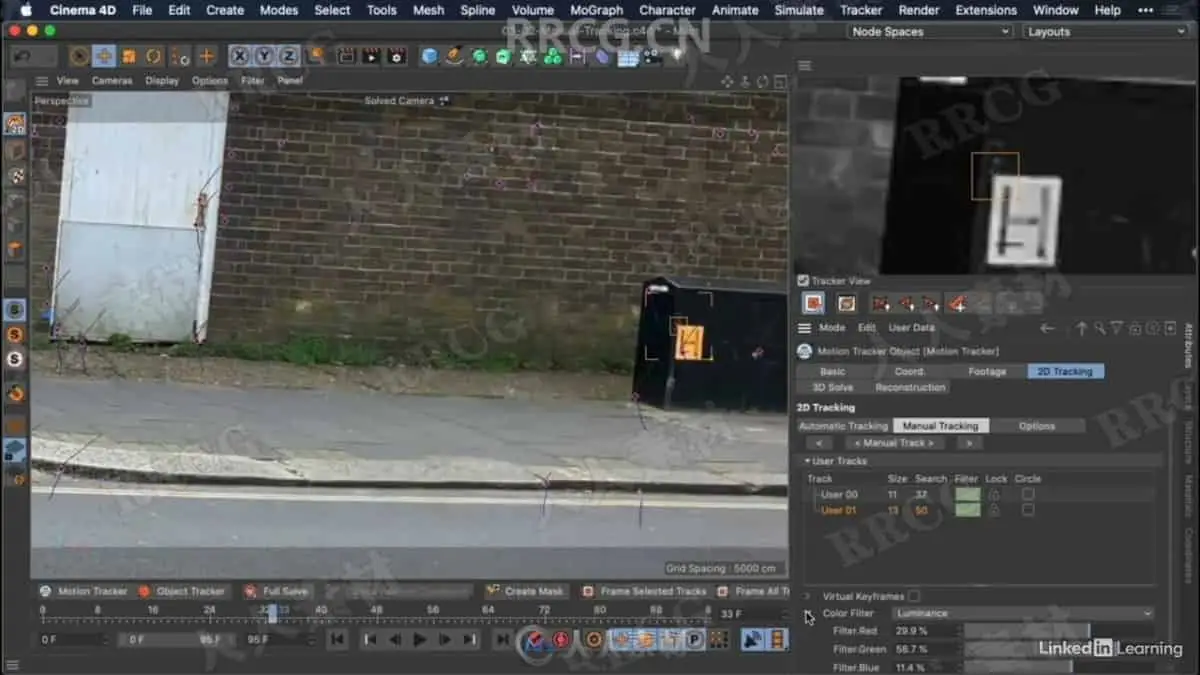Open viewport Filter menu
1200x675 pixels.
253,80
